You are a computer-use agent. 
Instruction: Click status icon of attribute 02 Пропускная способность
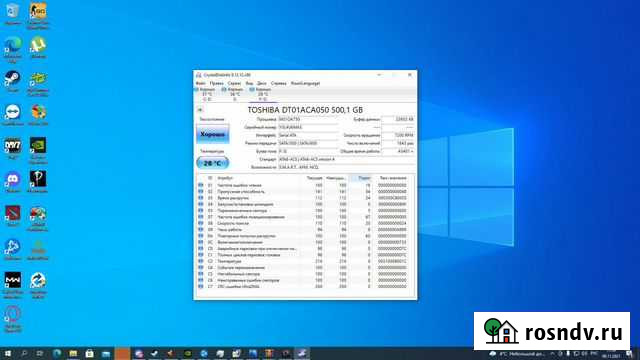click(200, 191)
